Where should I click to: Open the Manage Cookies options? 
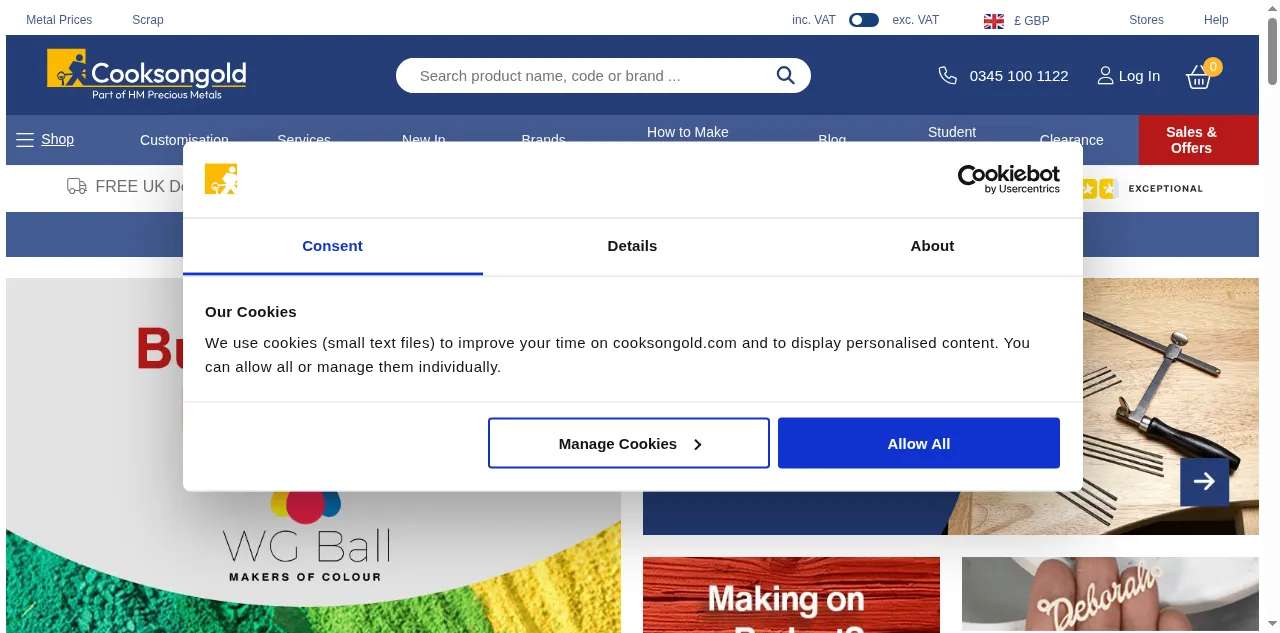629,443
